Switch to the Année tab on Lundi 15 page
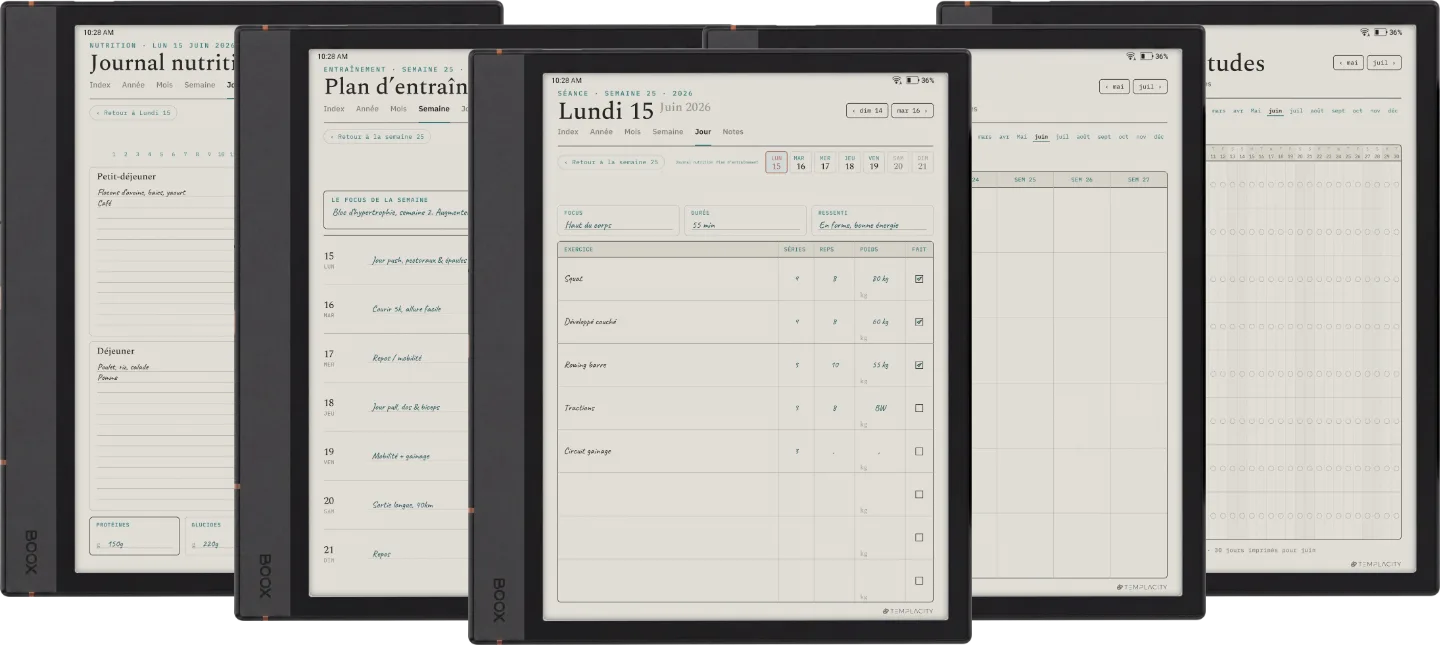This screenshot has height=646, width=1440. [601, 132]
